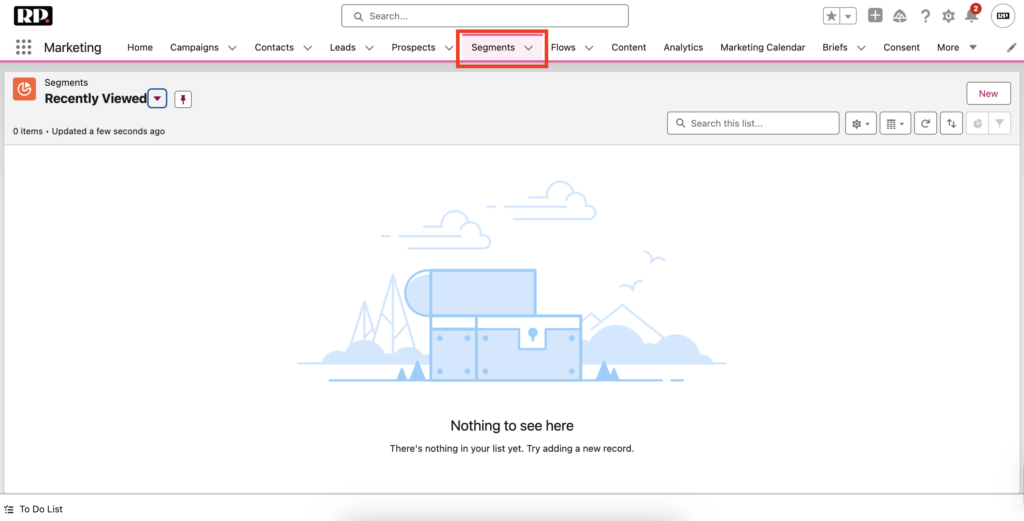Refresh the Segments list

coord(926,123)
